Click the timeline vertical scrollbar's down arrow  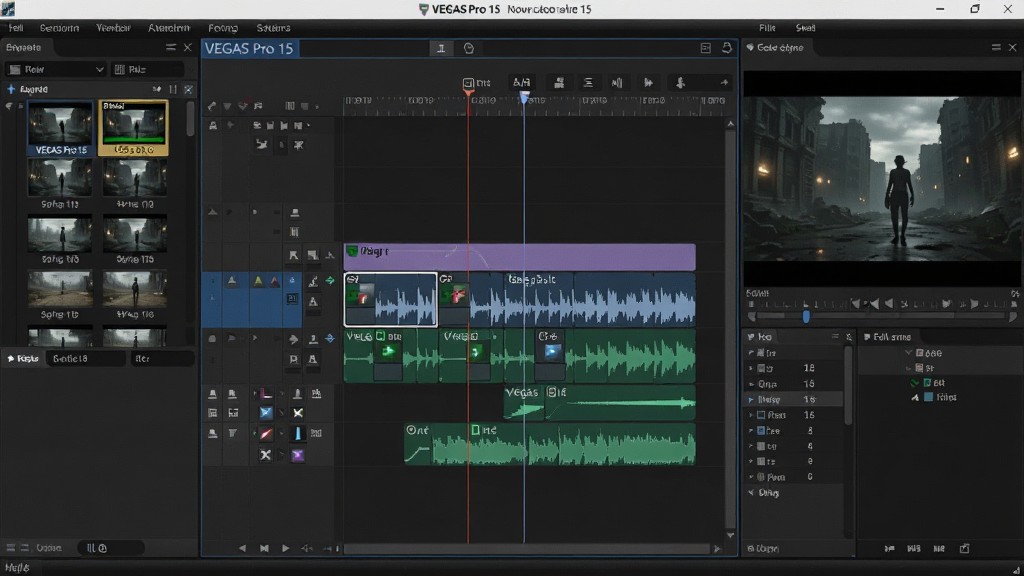pos(730,535)
